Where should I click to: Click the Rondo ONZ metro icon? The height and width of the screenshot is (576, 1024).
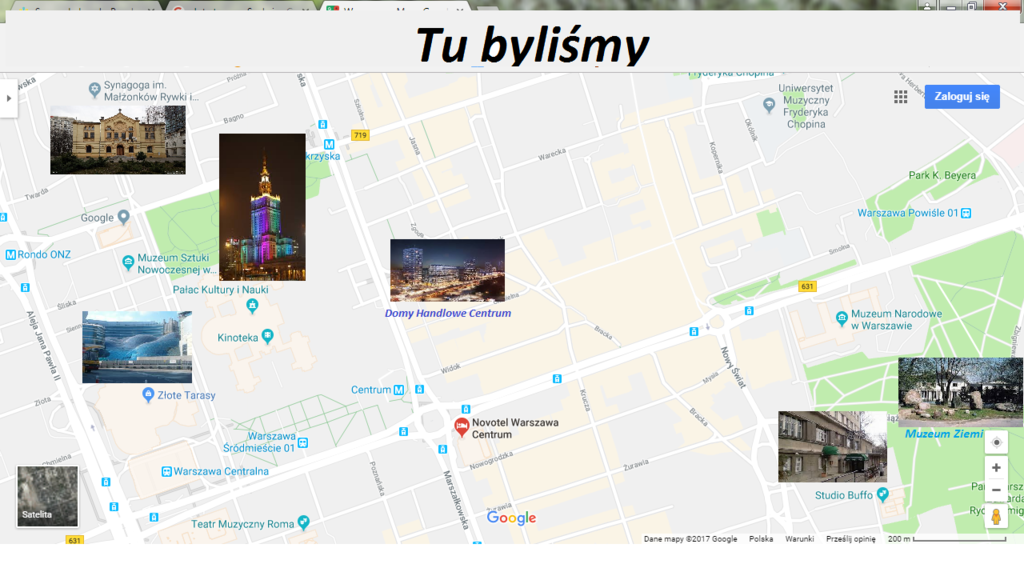click(10, 255)
